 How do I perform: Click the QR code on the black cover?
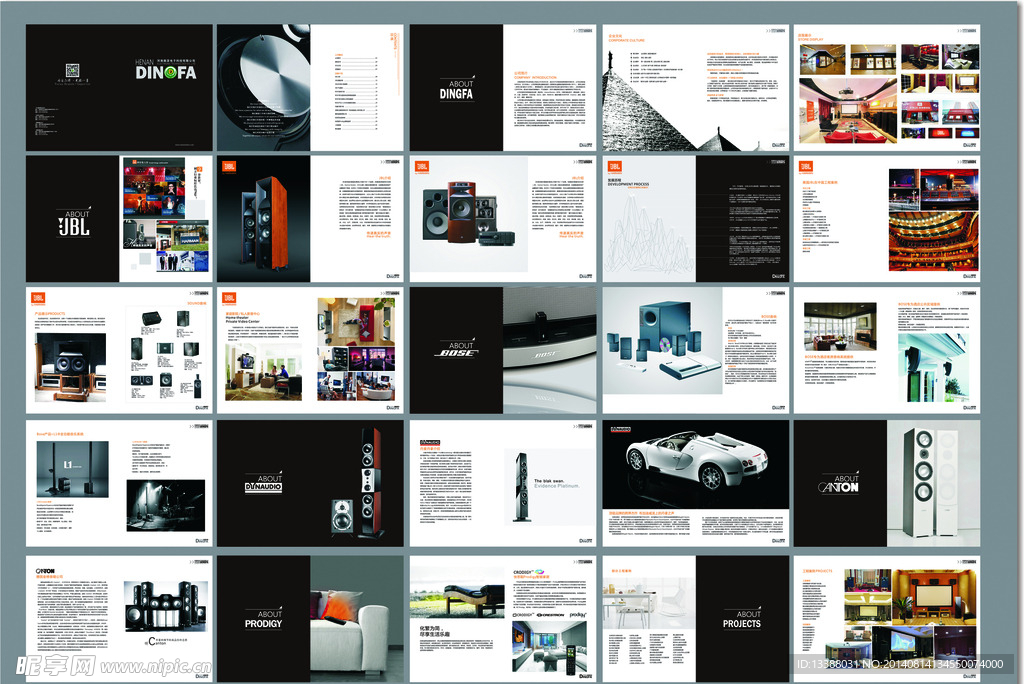pos(72,69)
